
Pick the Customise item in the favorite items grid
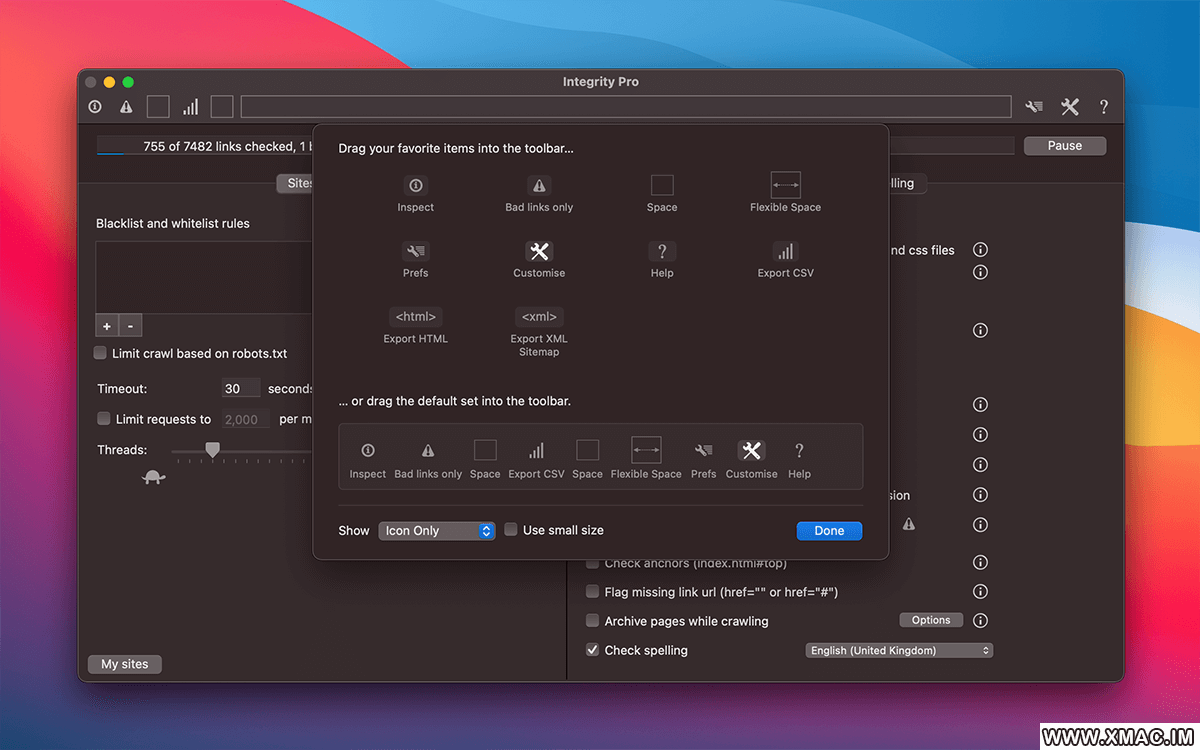pyautogui.click(x=539, y=259)
